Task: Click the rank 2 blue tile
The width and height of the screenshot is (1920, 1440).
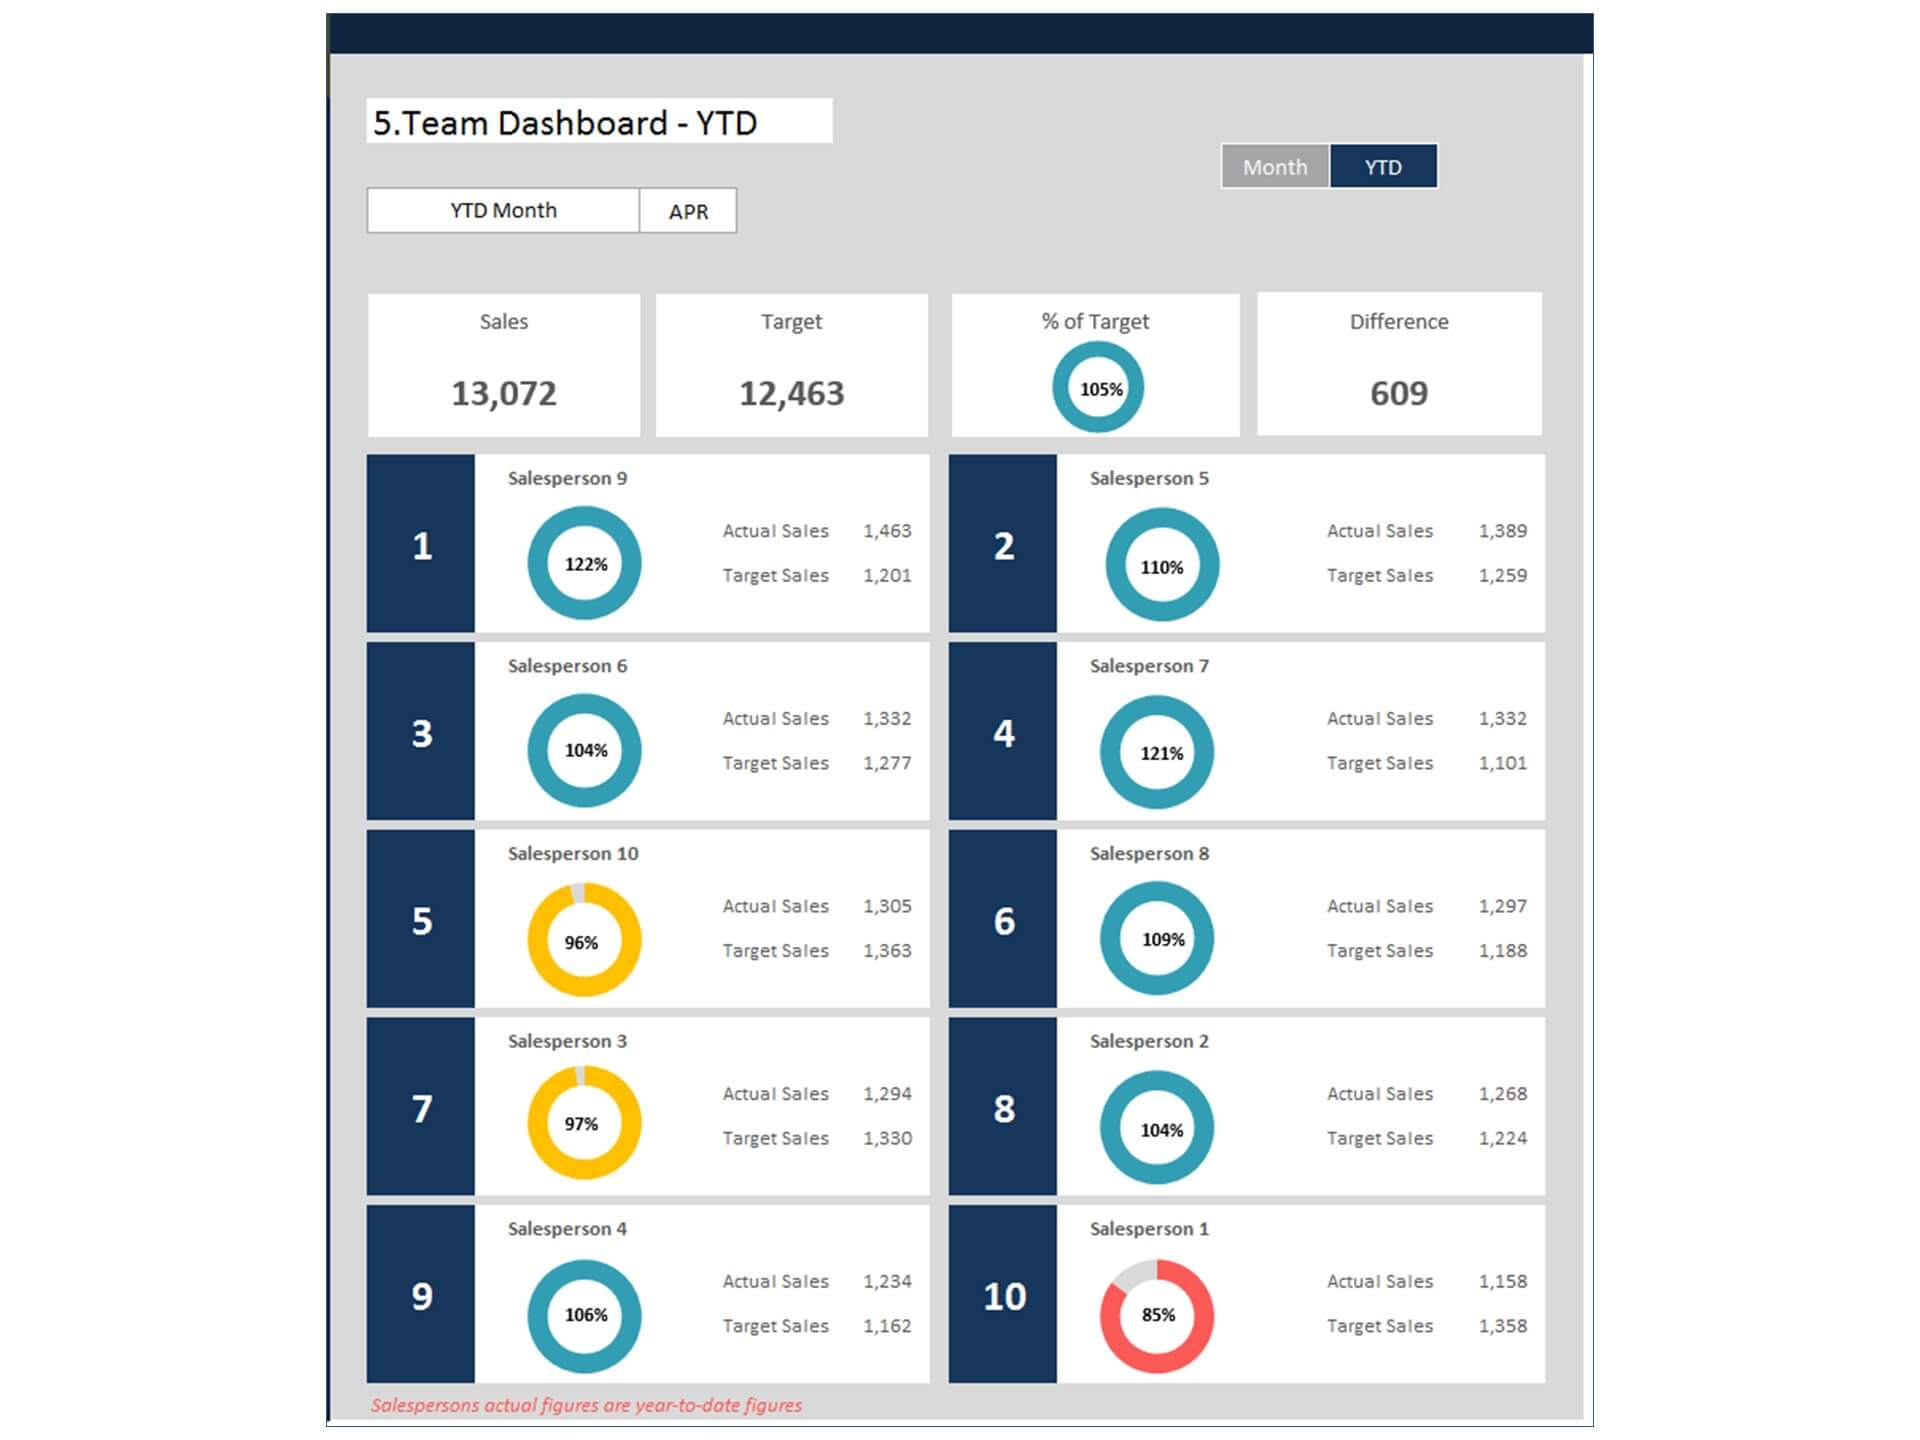Action: coord(1003,544)
